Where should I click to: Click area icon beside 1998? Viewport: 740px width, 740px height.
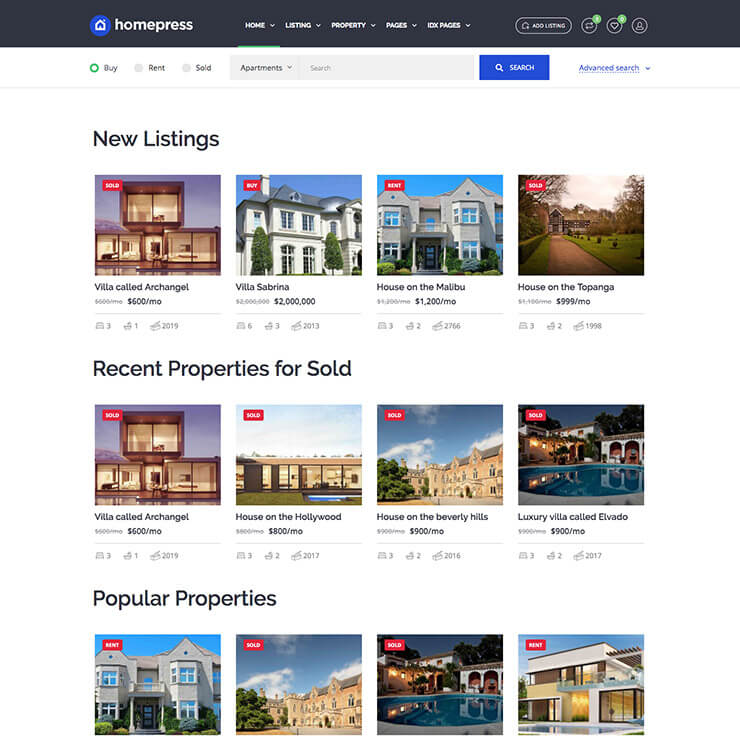point(579,326)
